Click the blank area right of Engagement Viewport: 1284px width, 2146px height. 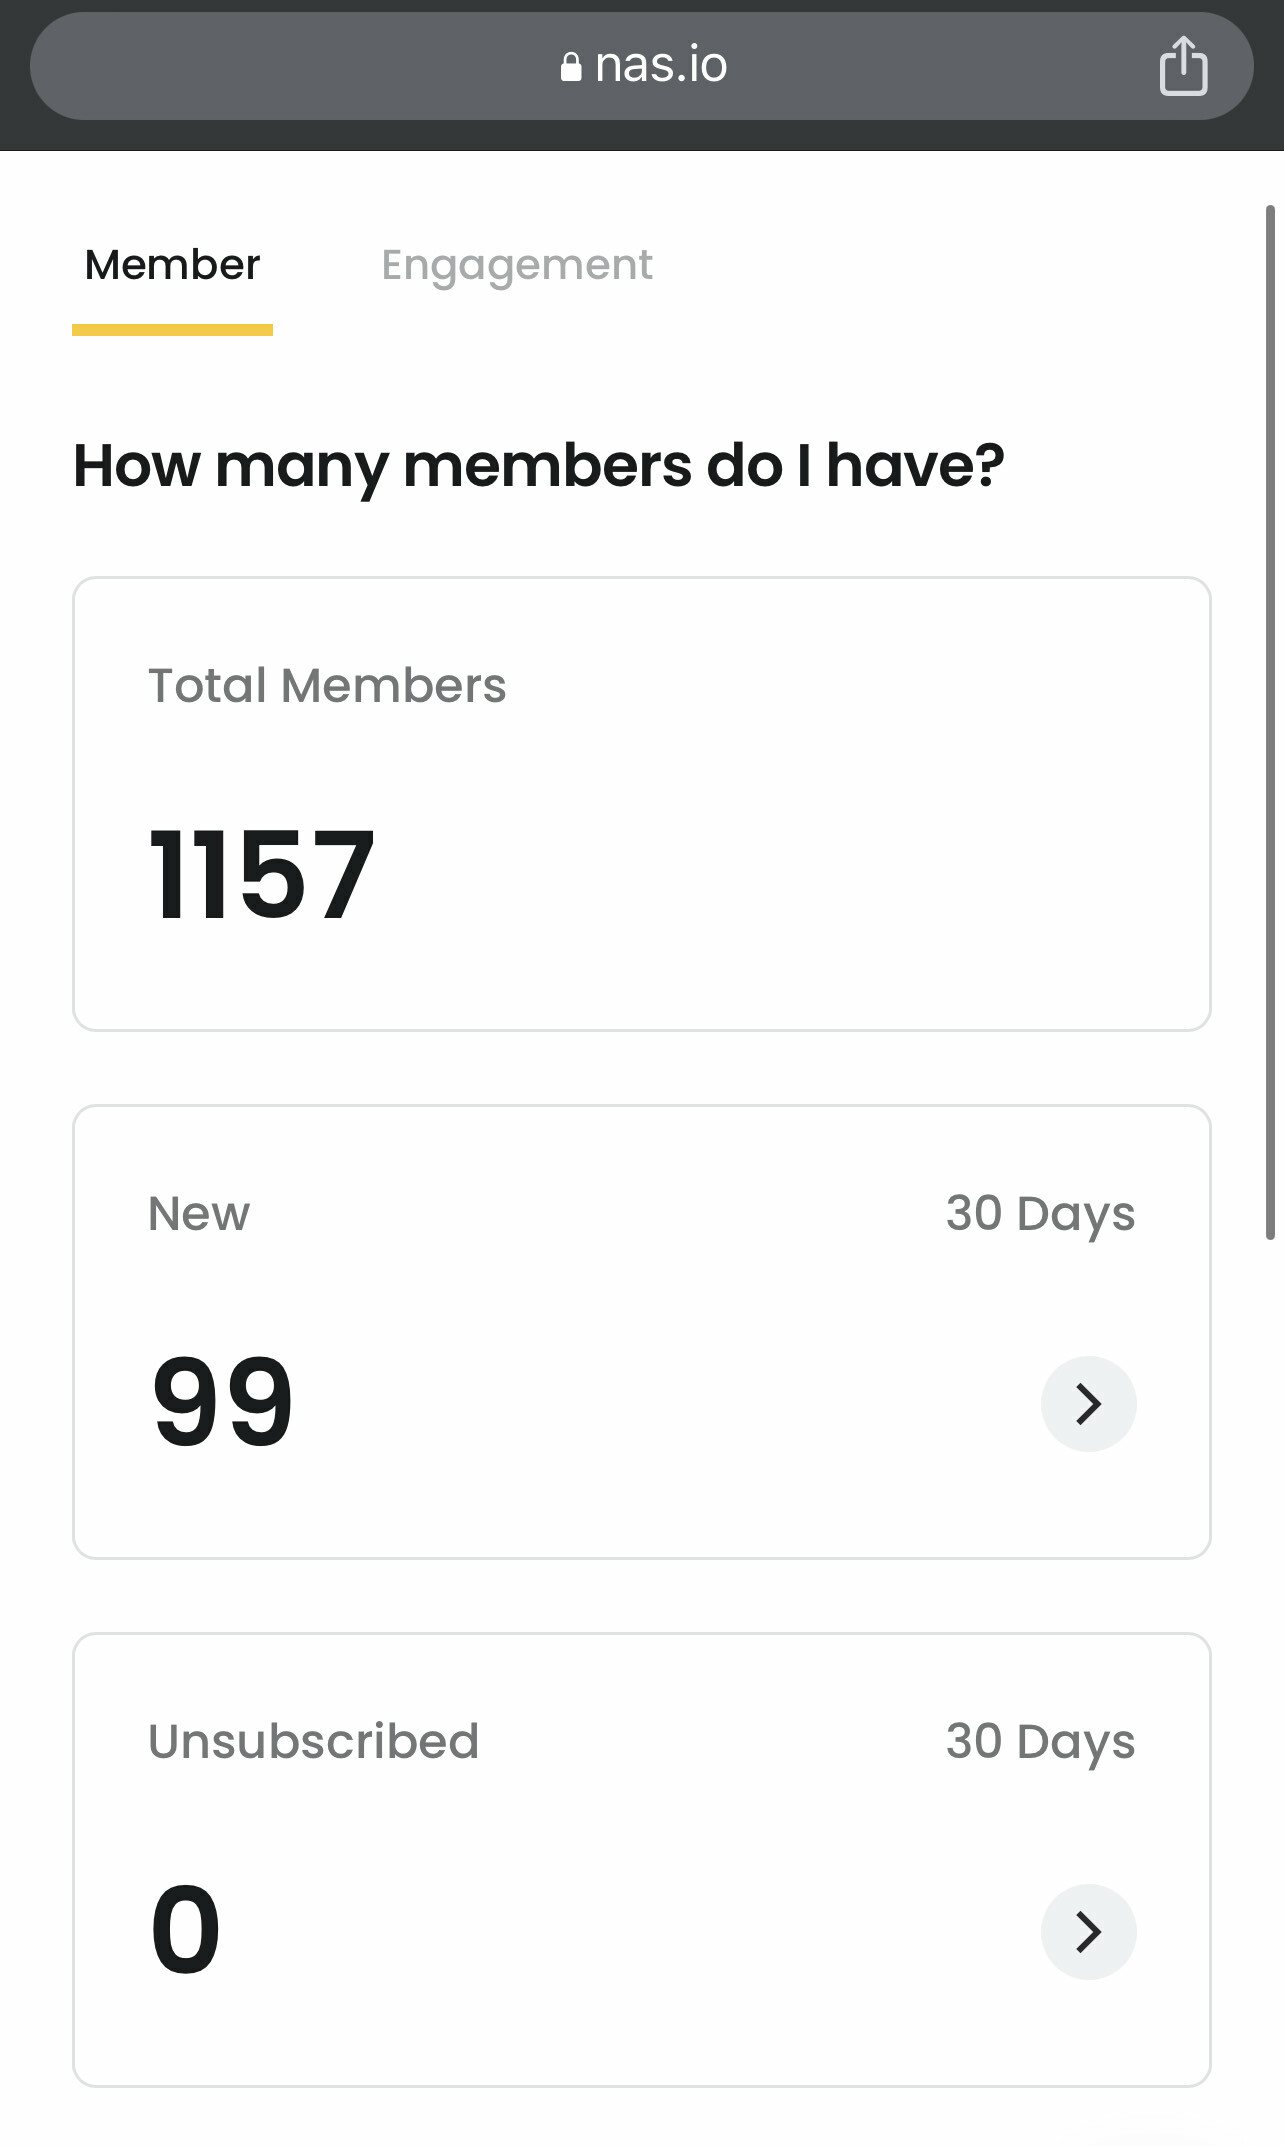[950, 265]
